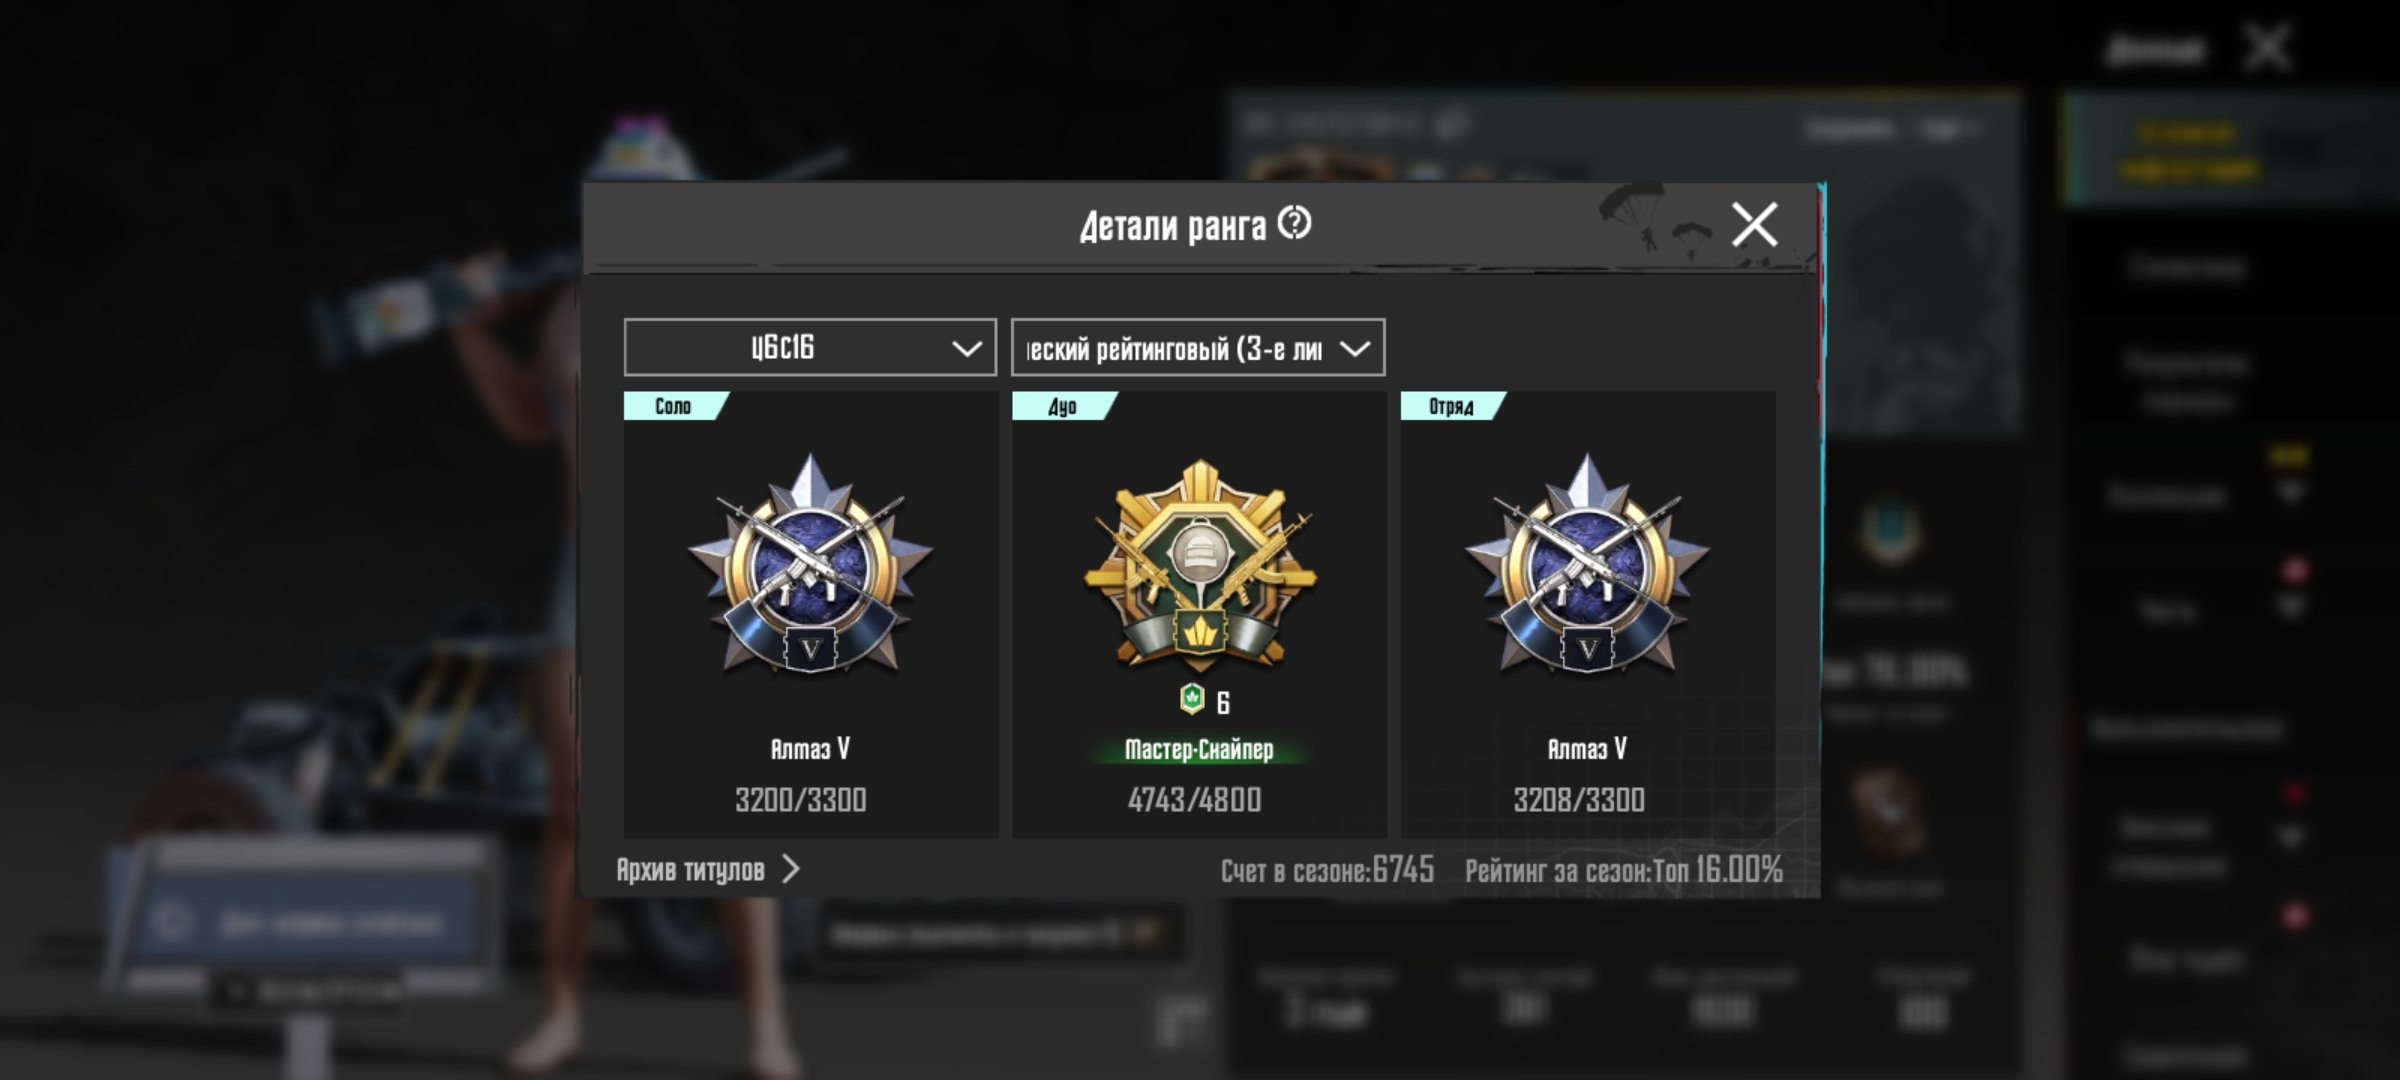Select the Дуо tab label
This screenshot has height=1080, width=2400.
point(1062,406)
